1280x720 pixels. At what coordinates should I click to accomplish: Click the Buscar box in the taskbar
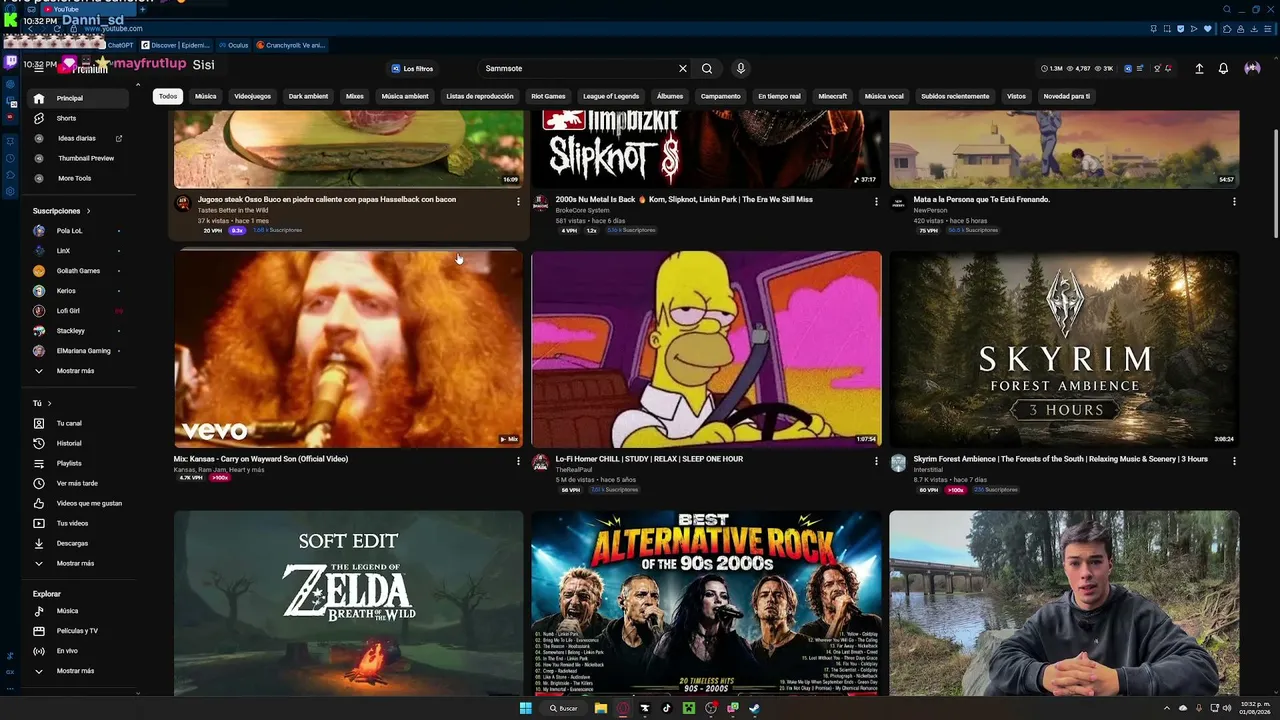pos(564,708)
